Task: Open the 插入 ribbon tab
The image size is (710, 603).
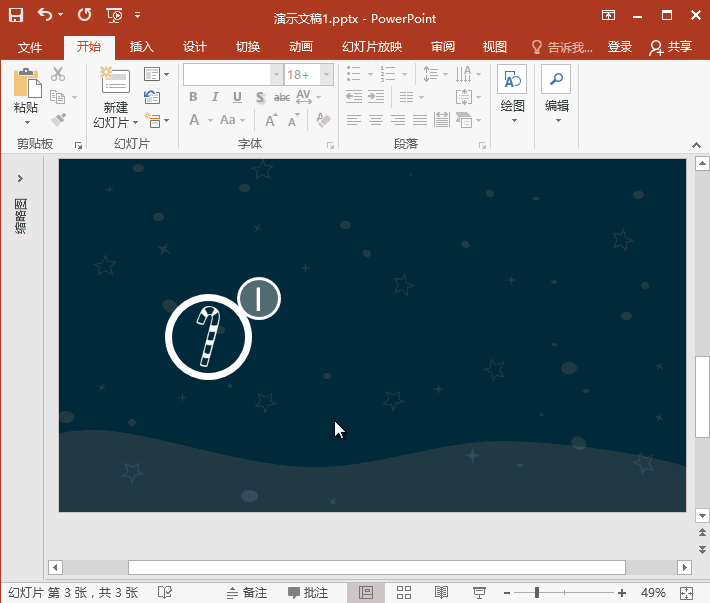Action: pos(142,47)
